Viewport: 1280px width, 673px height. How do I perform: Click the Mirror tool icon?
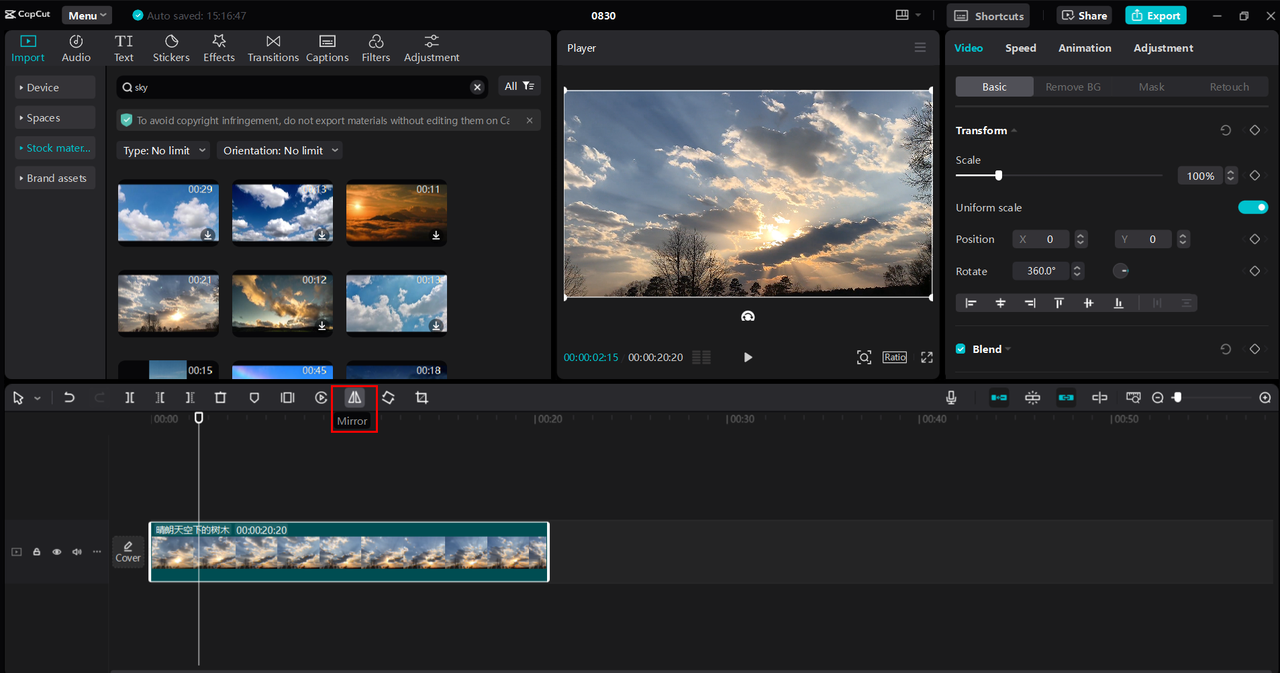[354, 397]
